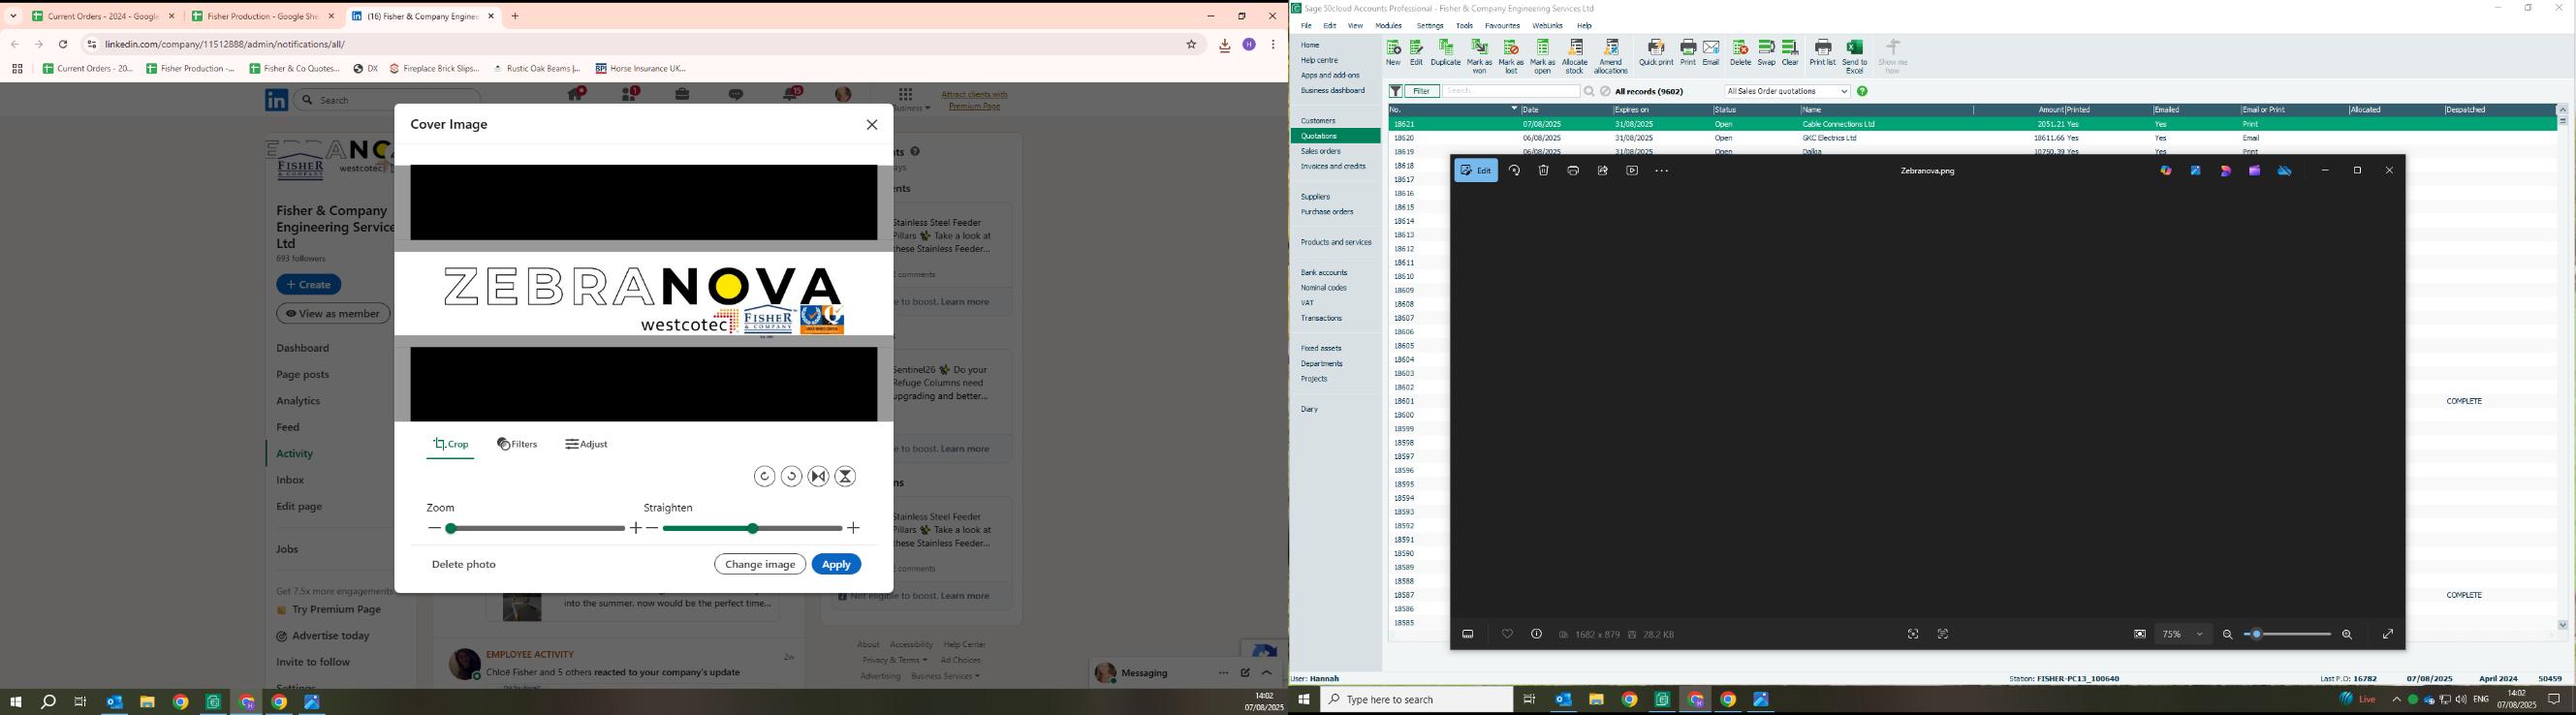
Task: Apply the cover image changes
Action: 837,565
